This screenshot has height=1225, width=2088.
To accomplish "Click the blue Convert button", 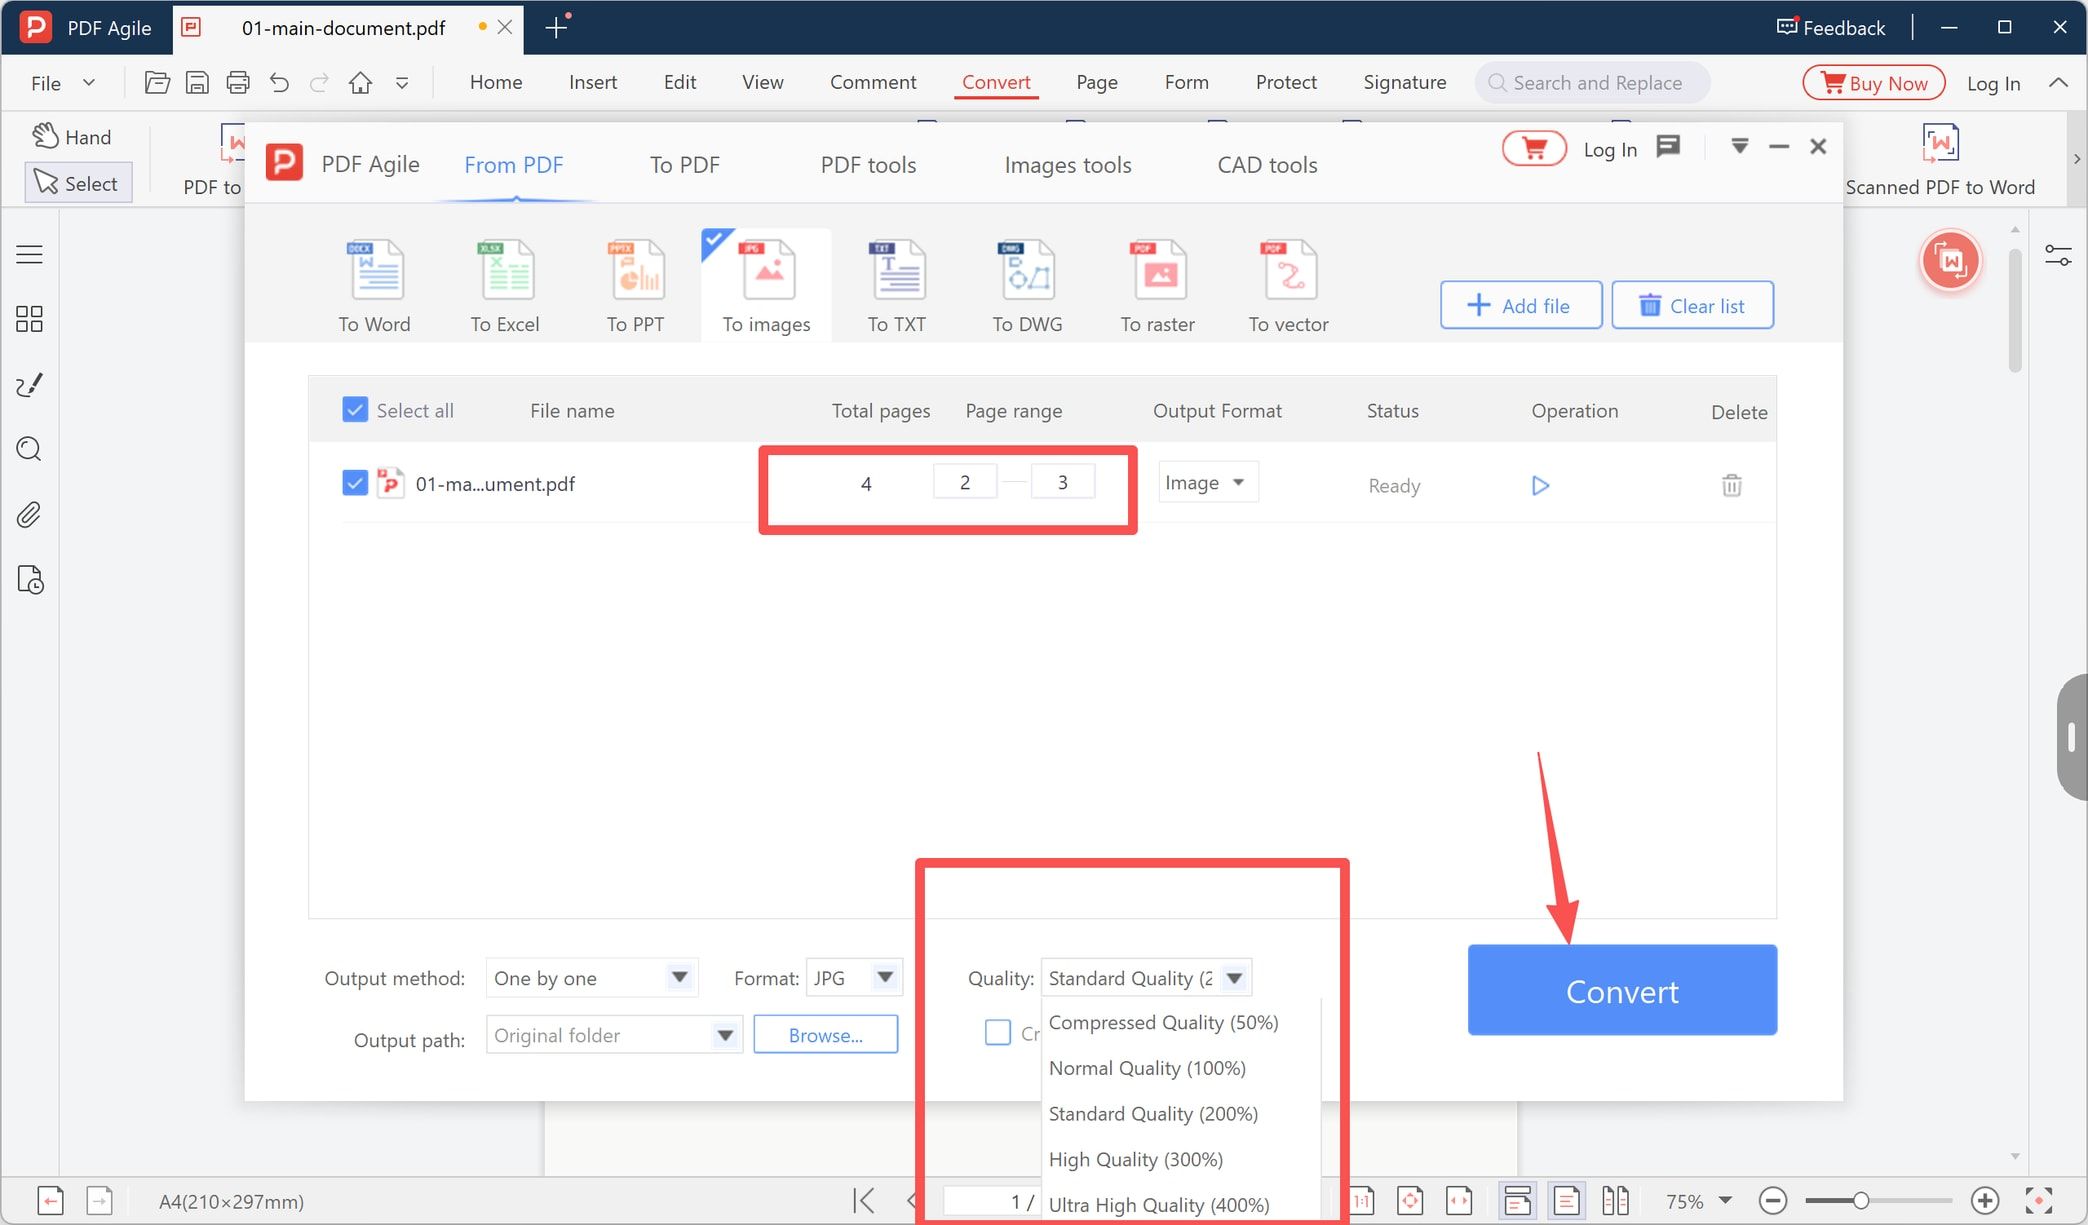I will tap(1622, 990).
